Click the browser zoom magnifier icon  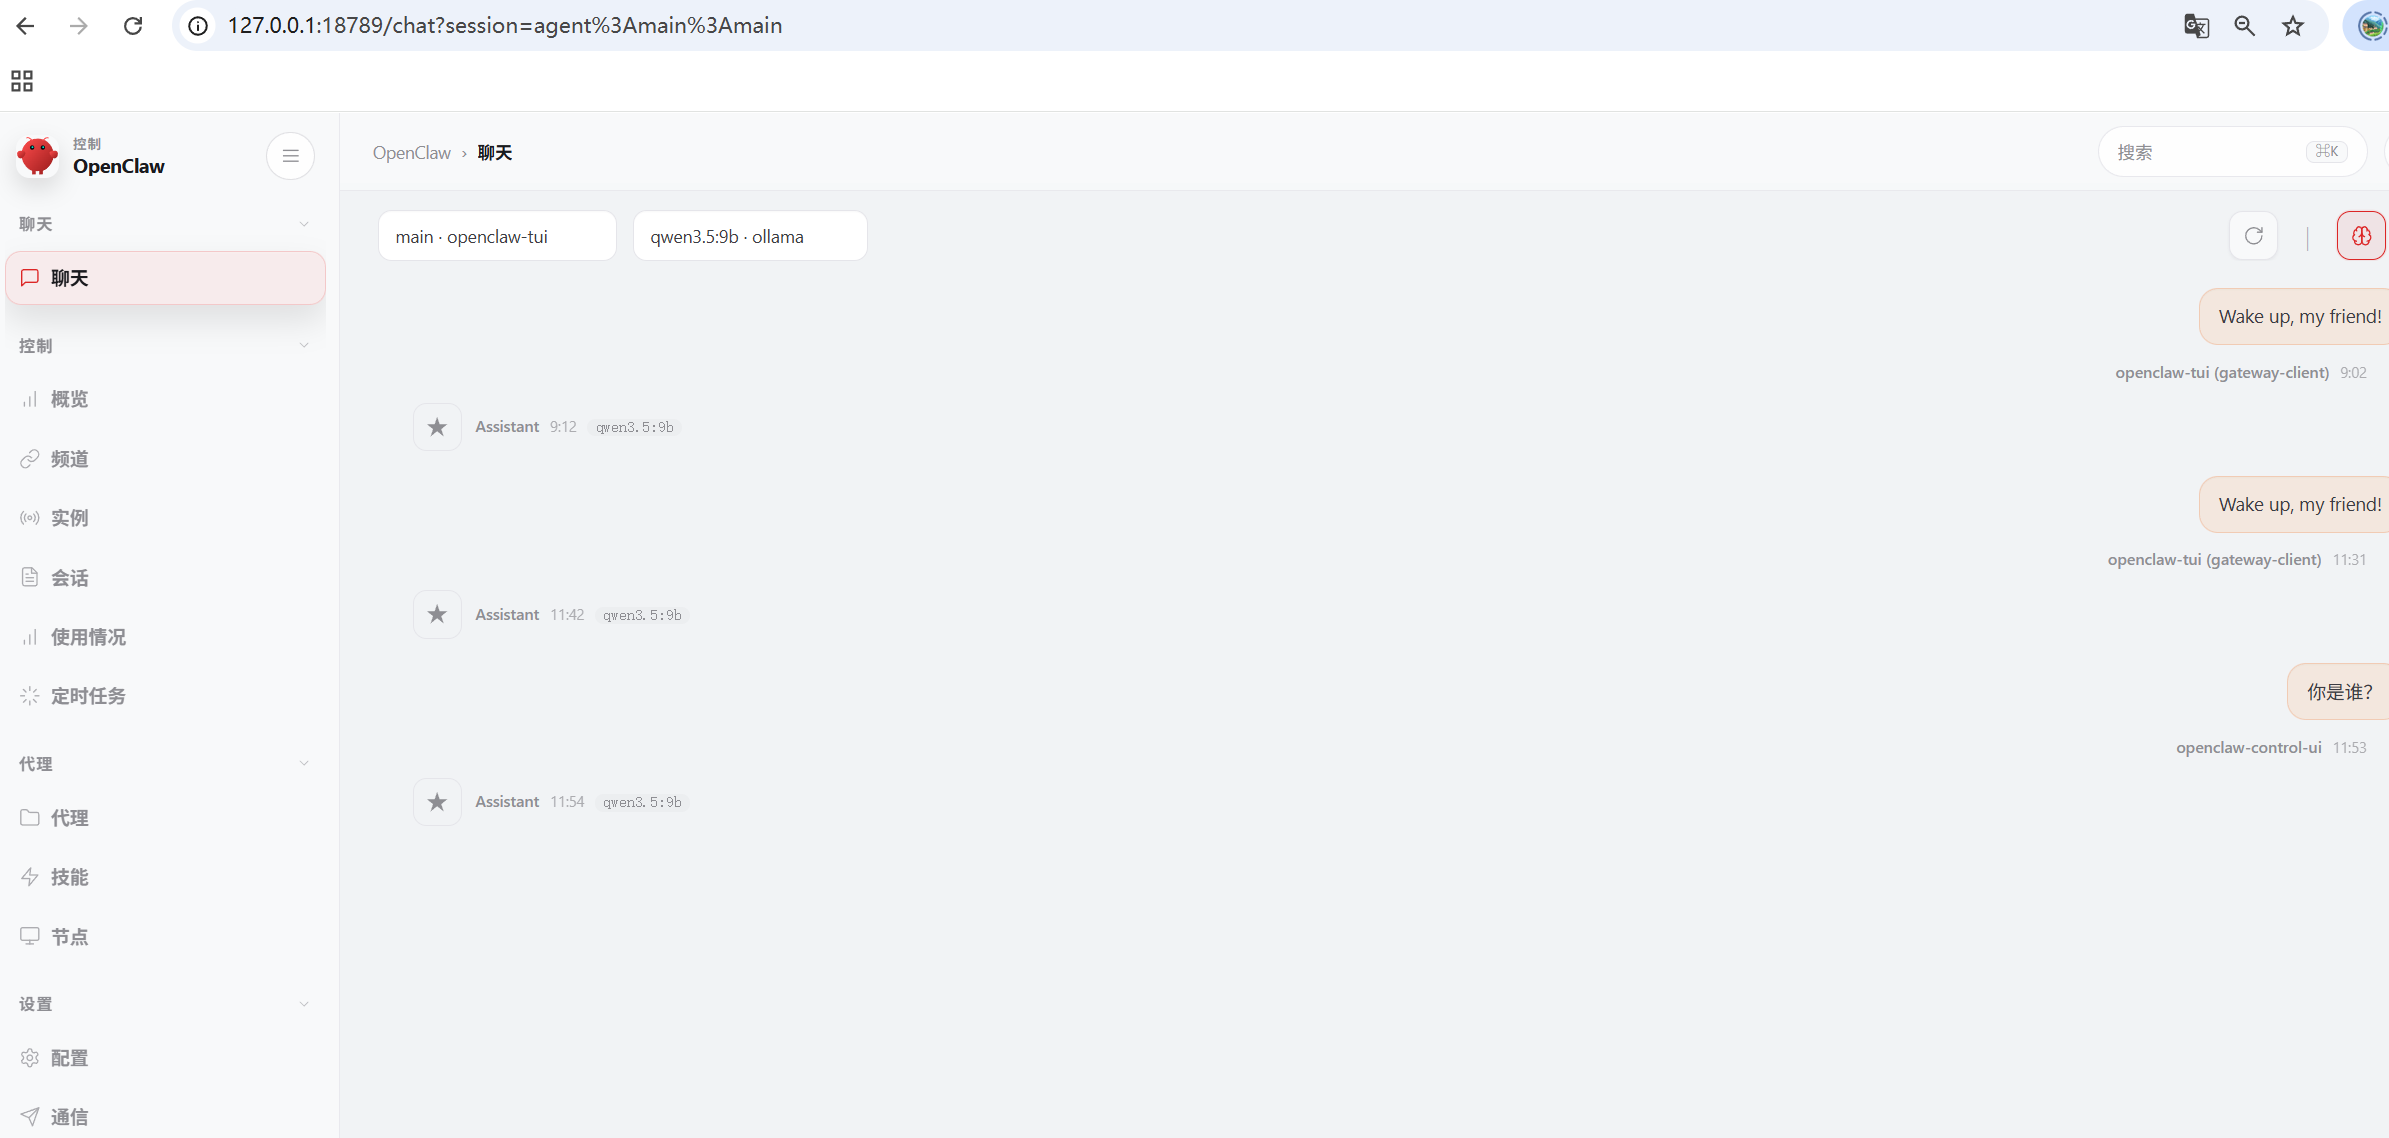(x=2244, y=26)
